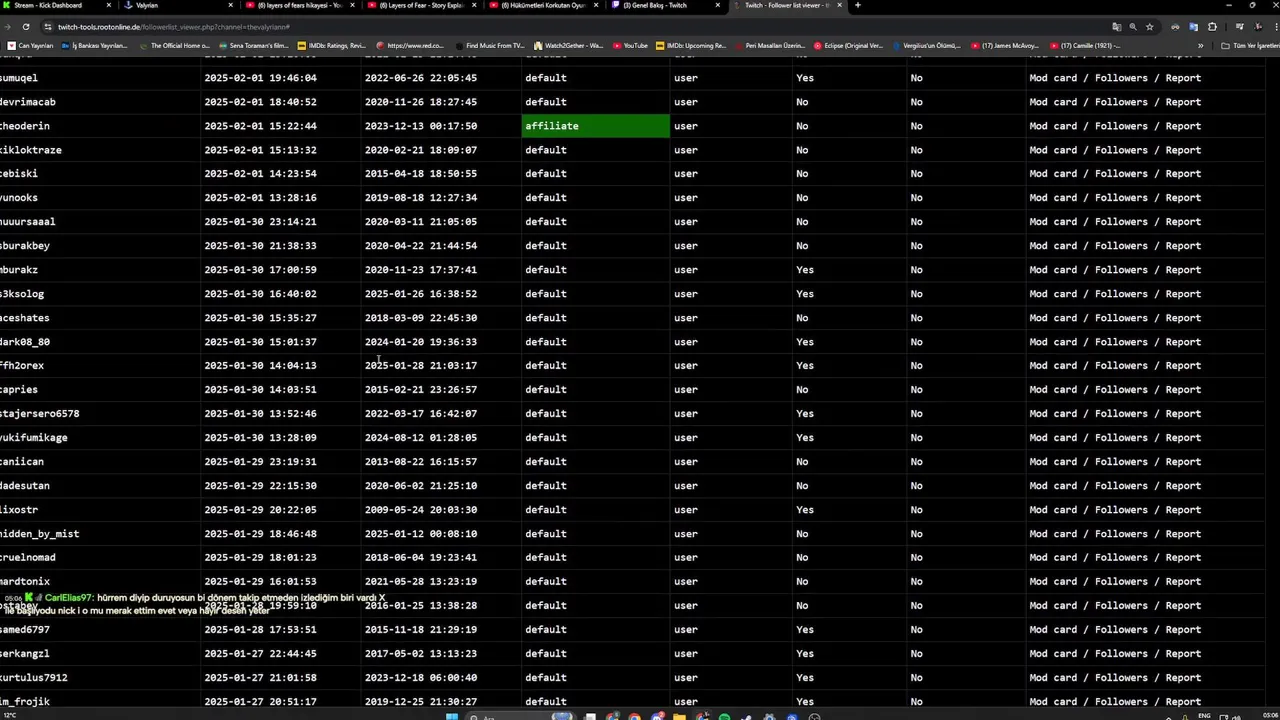The image size is (1280, 720).
Task: Click CarlElias97 chat overlay username
Action: tap(68, 598)
